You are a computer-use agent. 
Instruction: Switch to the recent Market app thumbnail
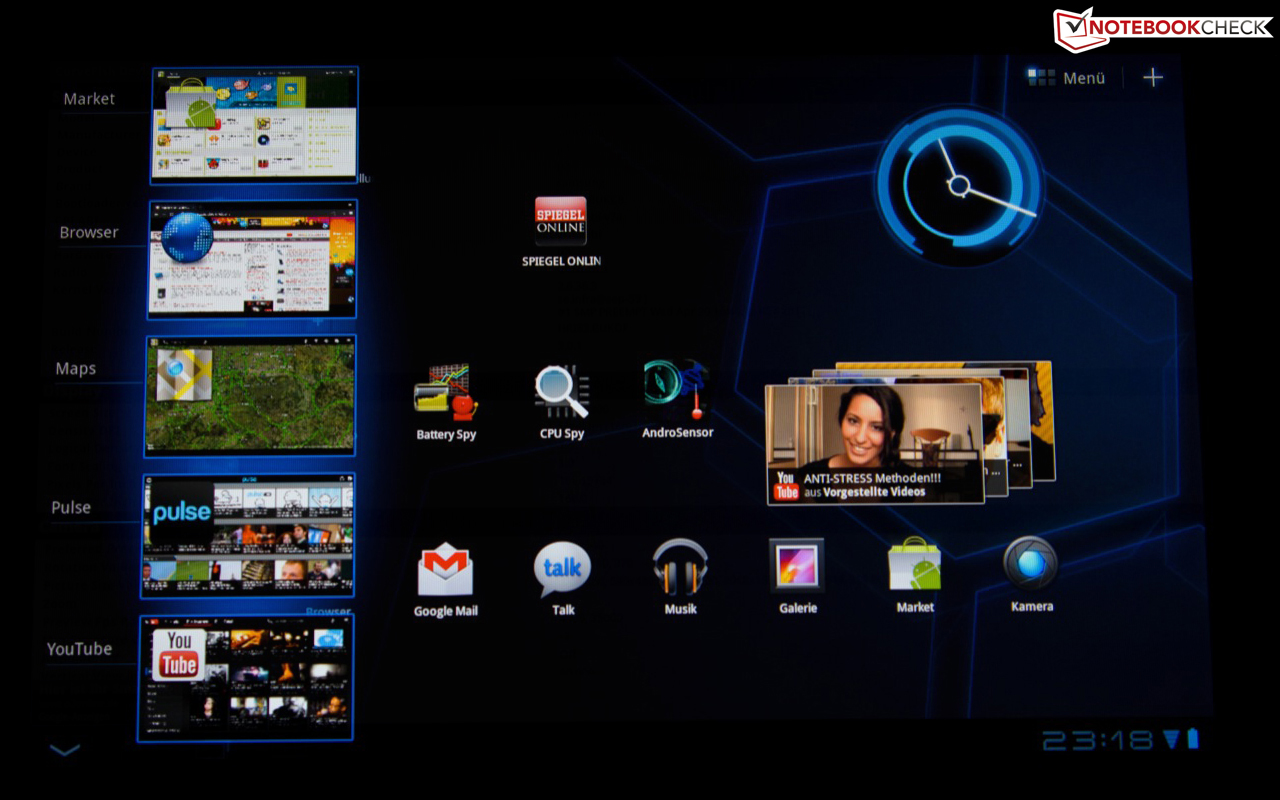[x=254, y=125]
